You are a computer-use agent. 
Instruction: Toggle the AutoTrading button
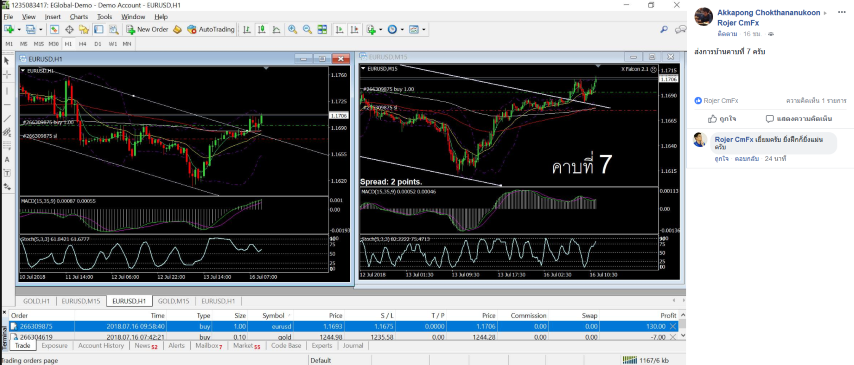click(x=211, y=29)
